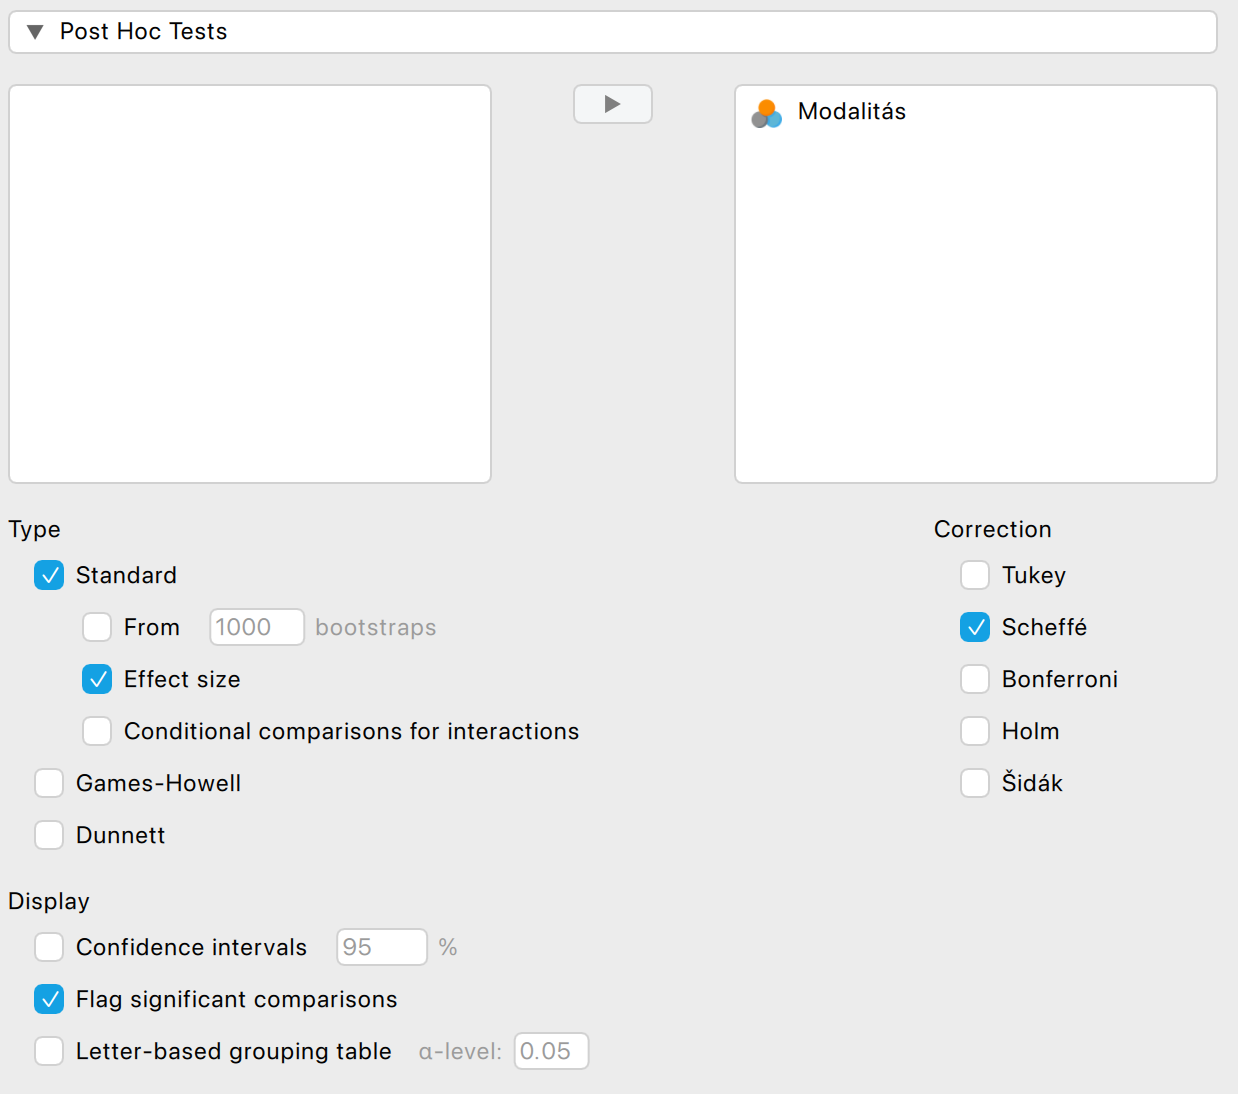Click the arrow button to move variable
This screenshot has height=1094, width=1238.
point(612,104)
